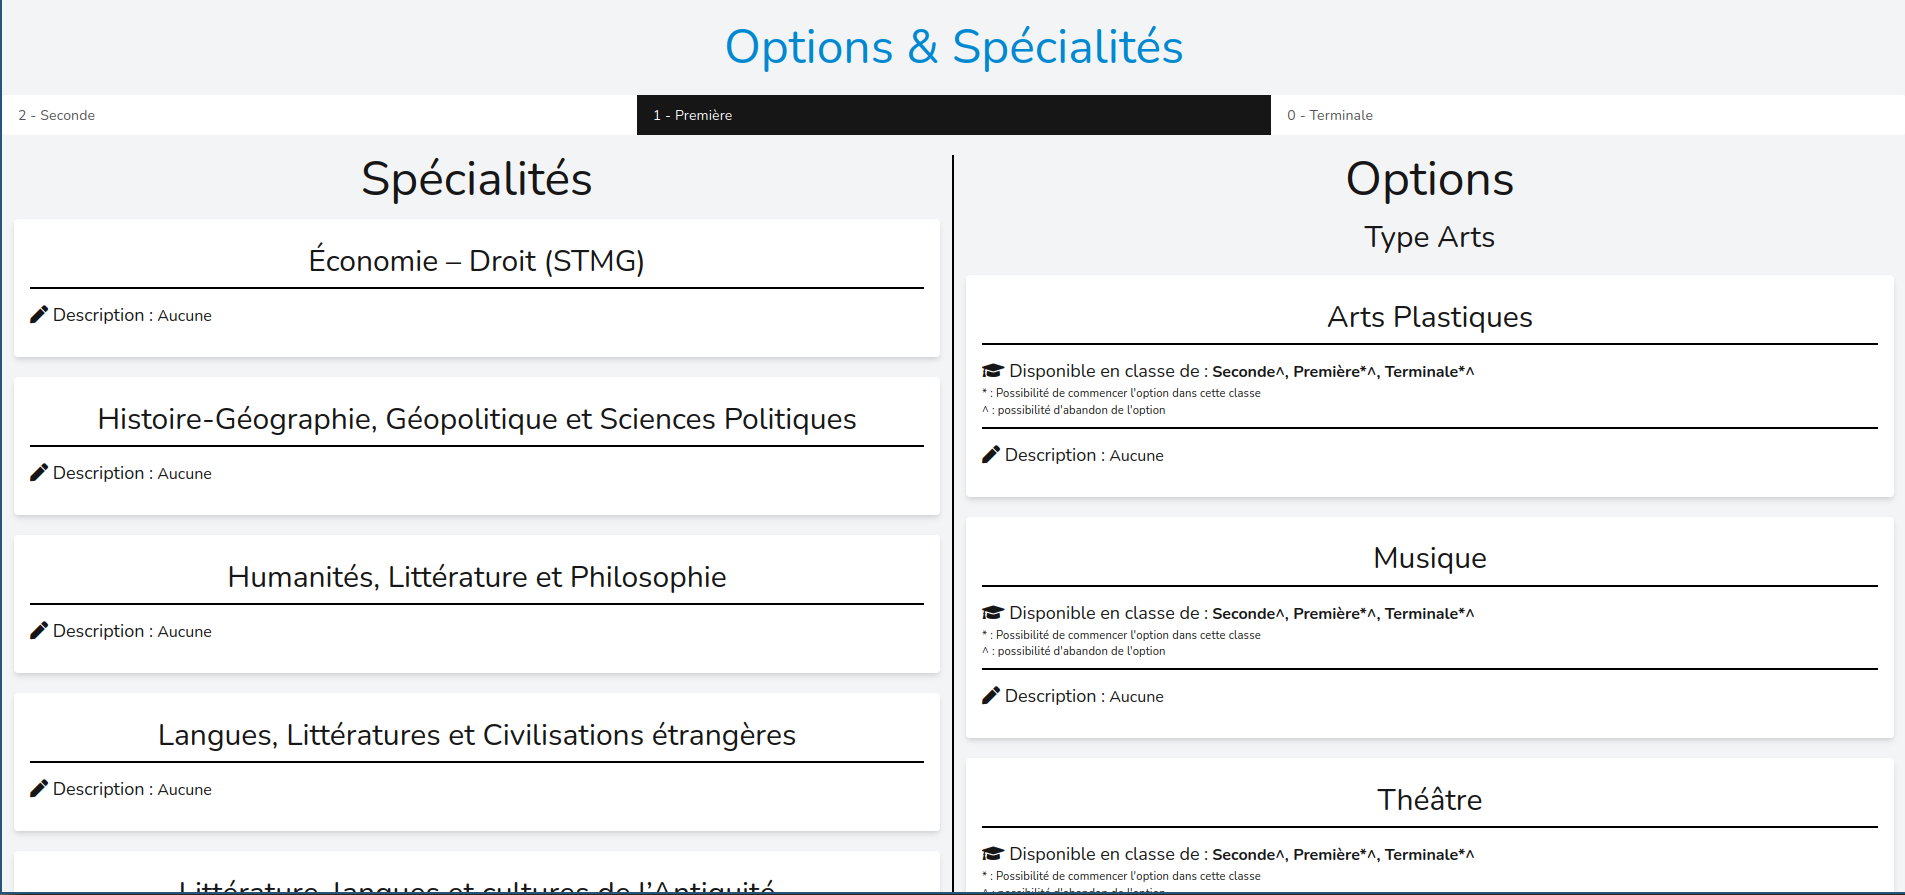The image size is (1905, 895).
Task: Click pencil icon under Histoire-Géographie specialty
Action: click(39, 473)
